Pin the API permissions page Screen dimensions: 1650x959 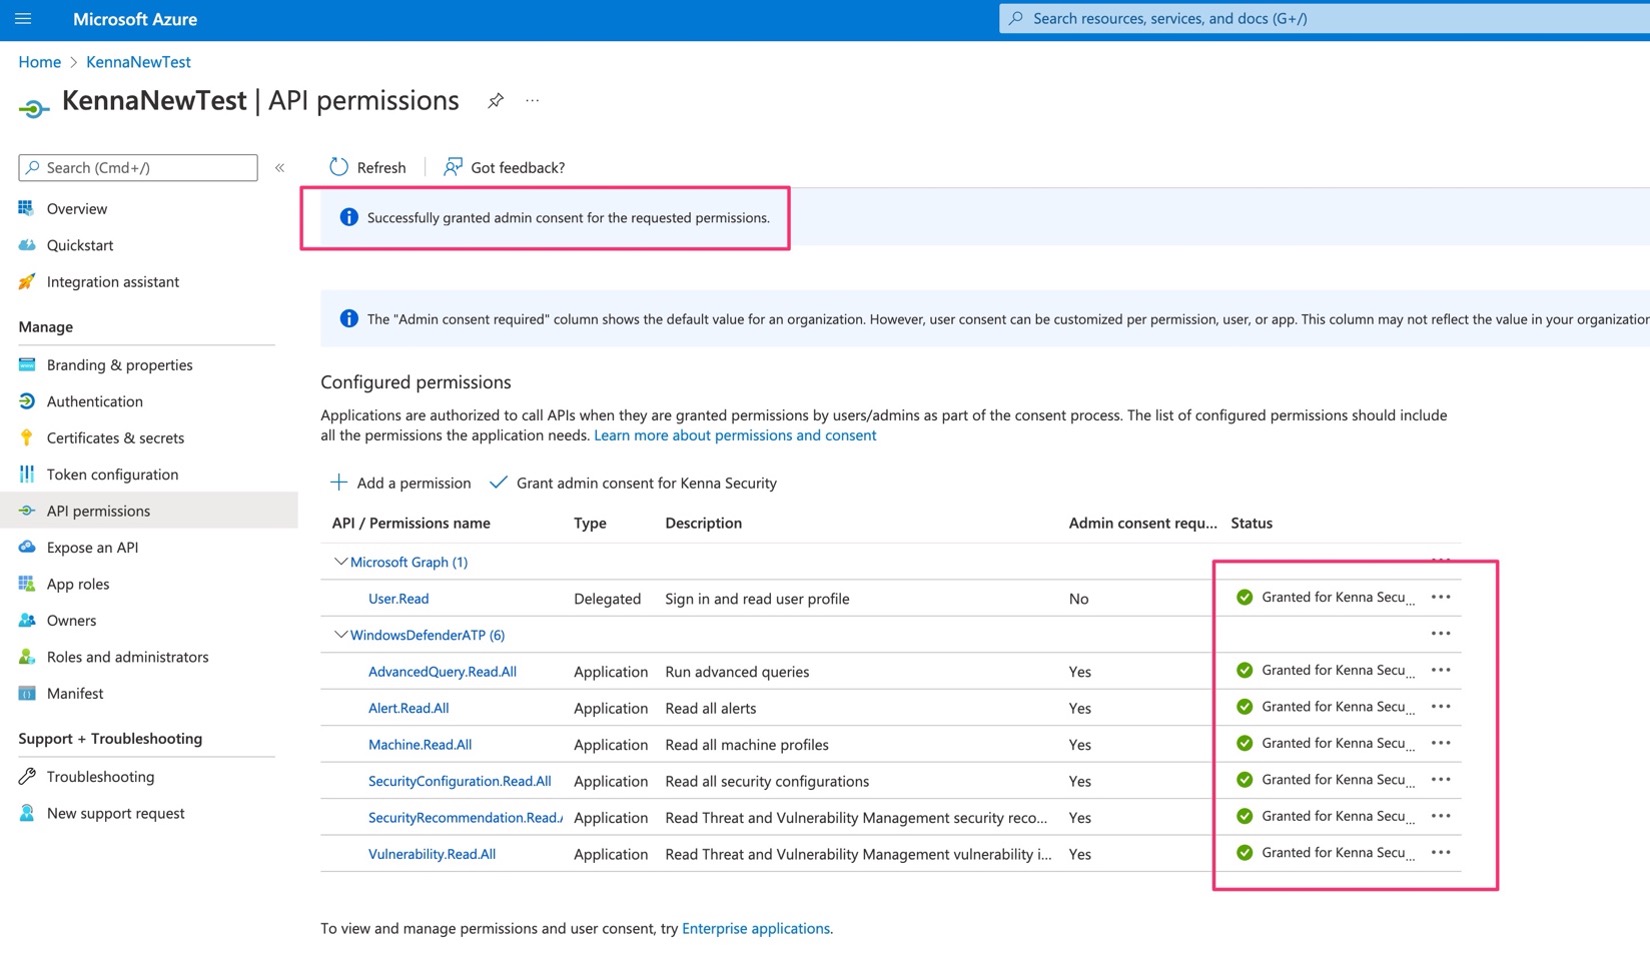[x=495, y=100]
